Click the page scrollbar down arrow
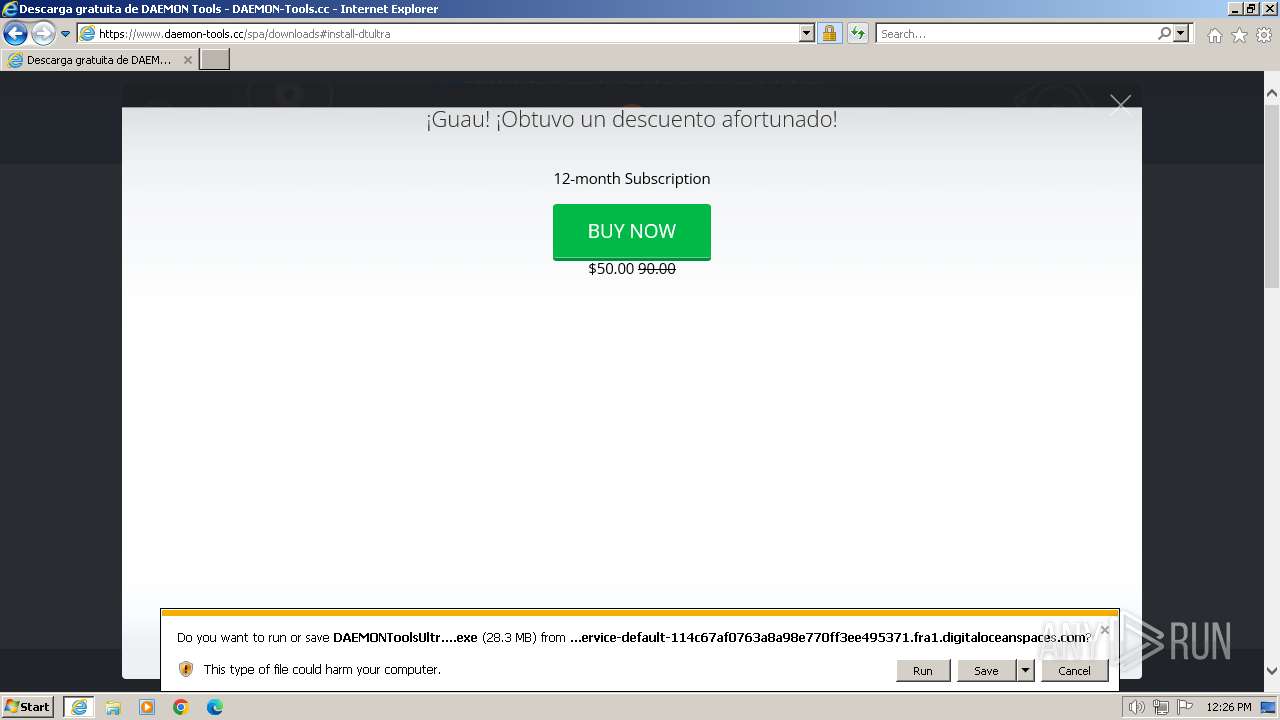Viewport: 1280px width, 720px height. pyautogui.click(x=1272, y=671)
